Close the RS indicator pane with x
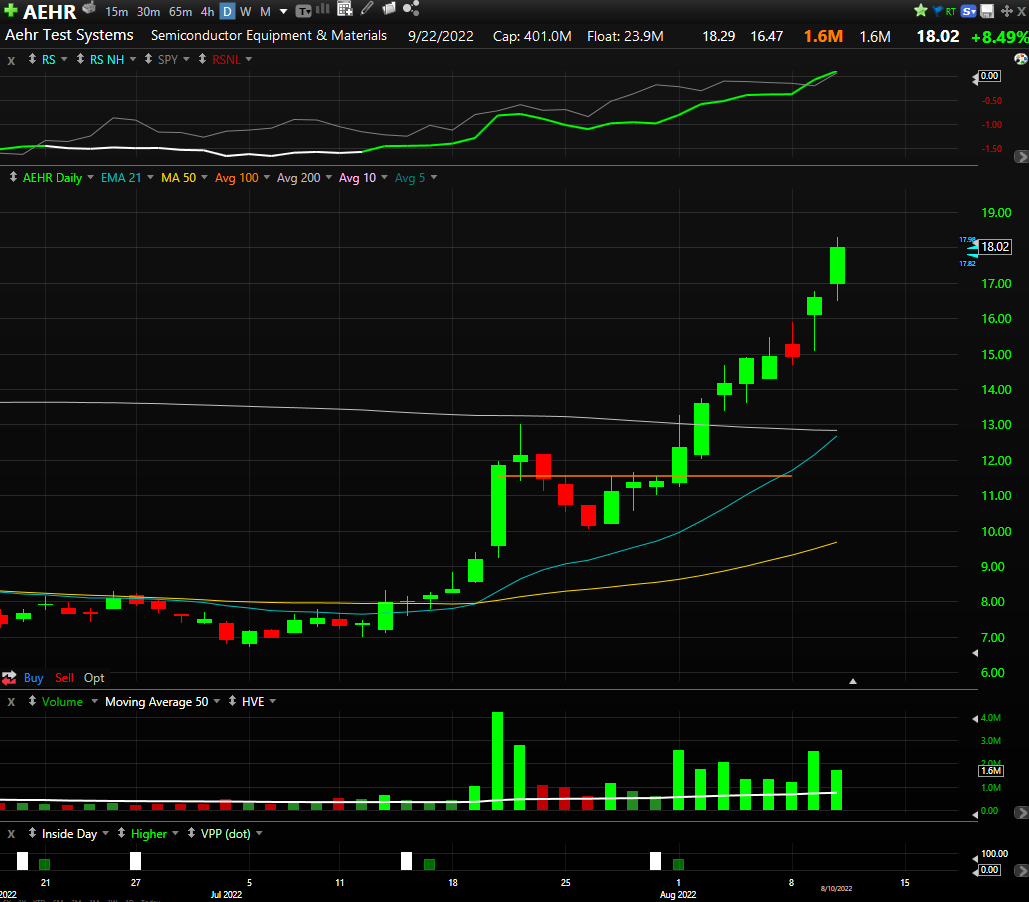Image resolution: width=1029 pixels, height=902 pixels. [x=11, y=60]
